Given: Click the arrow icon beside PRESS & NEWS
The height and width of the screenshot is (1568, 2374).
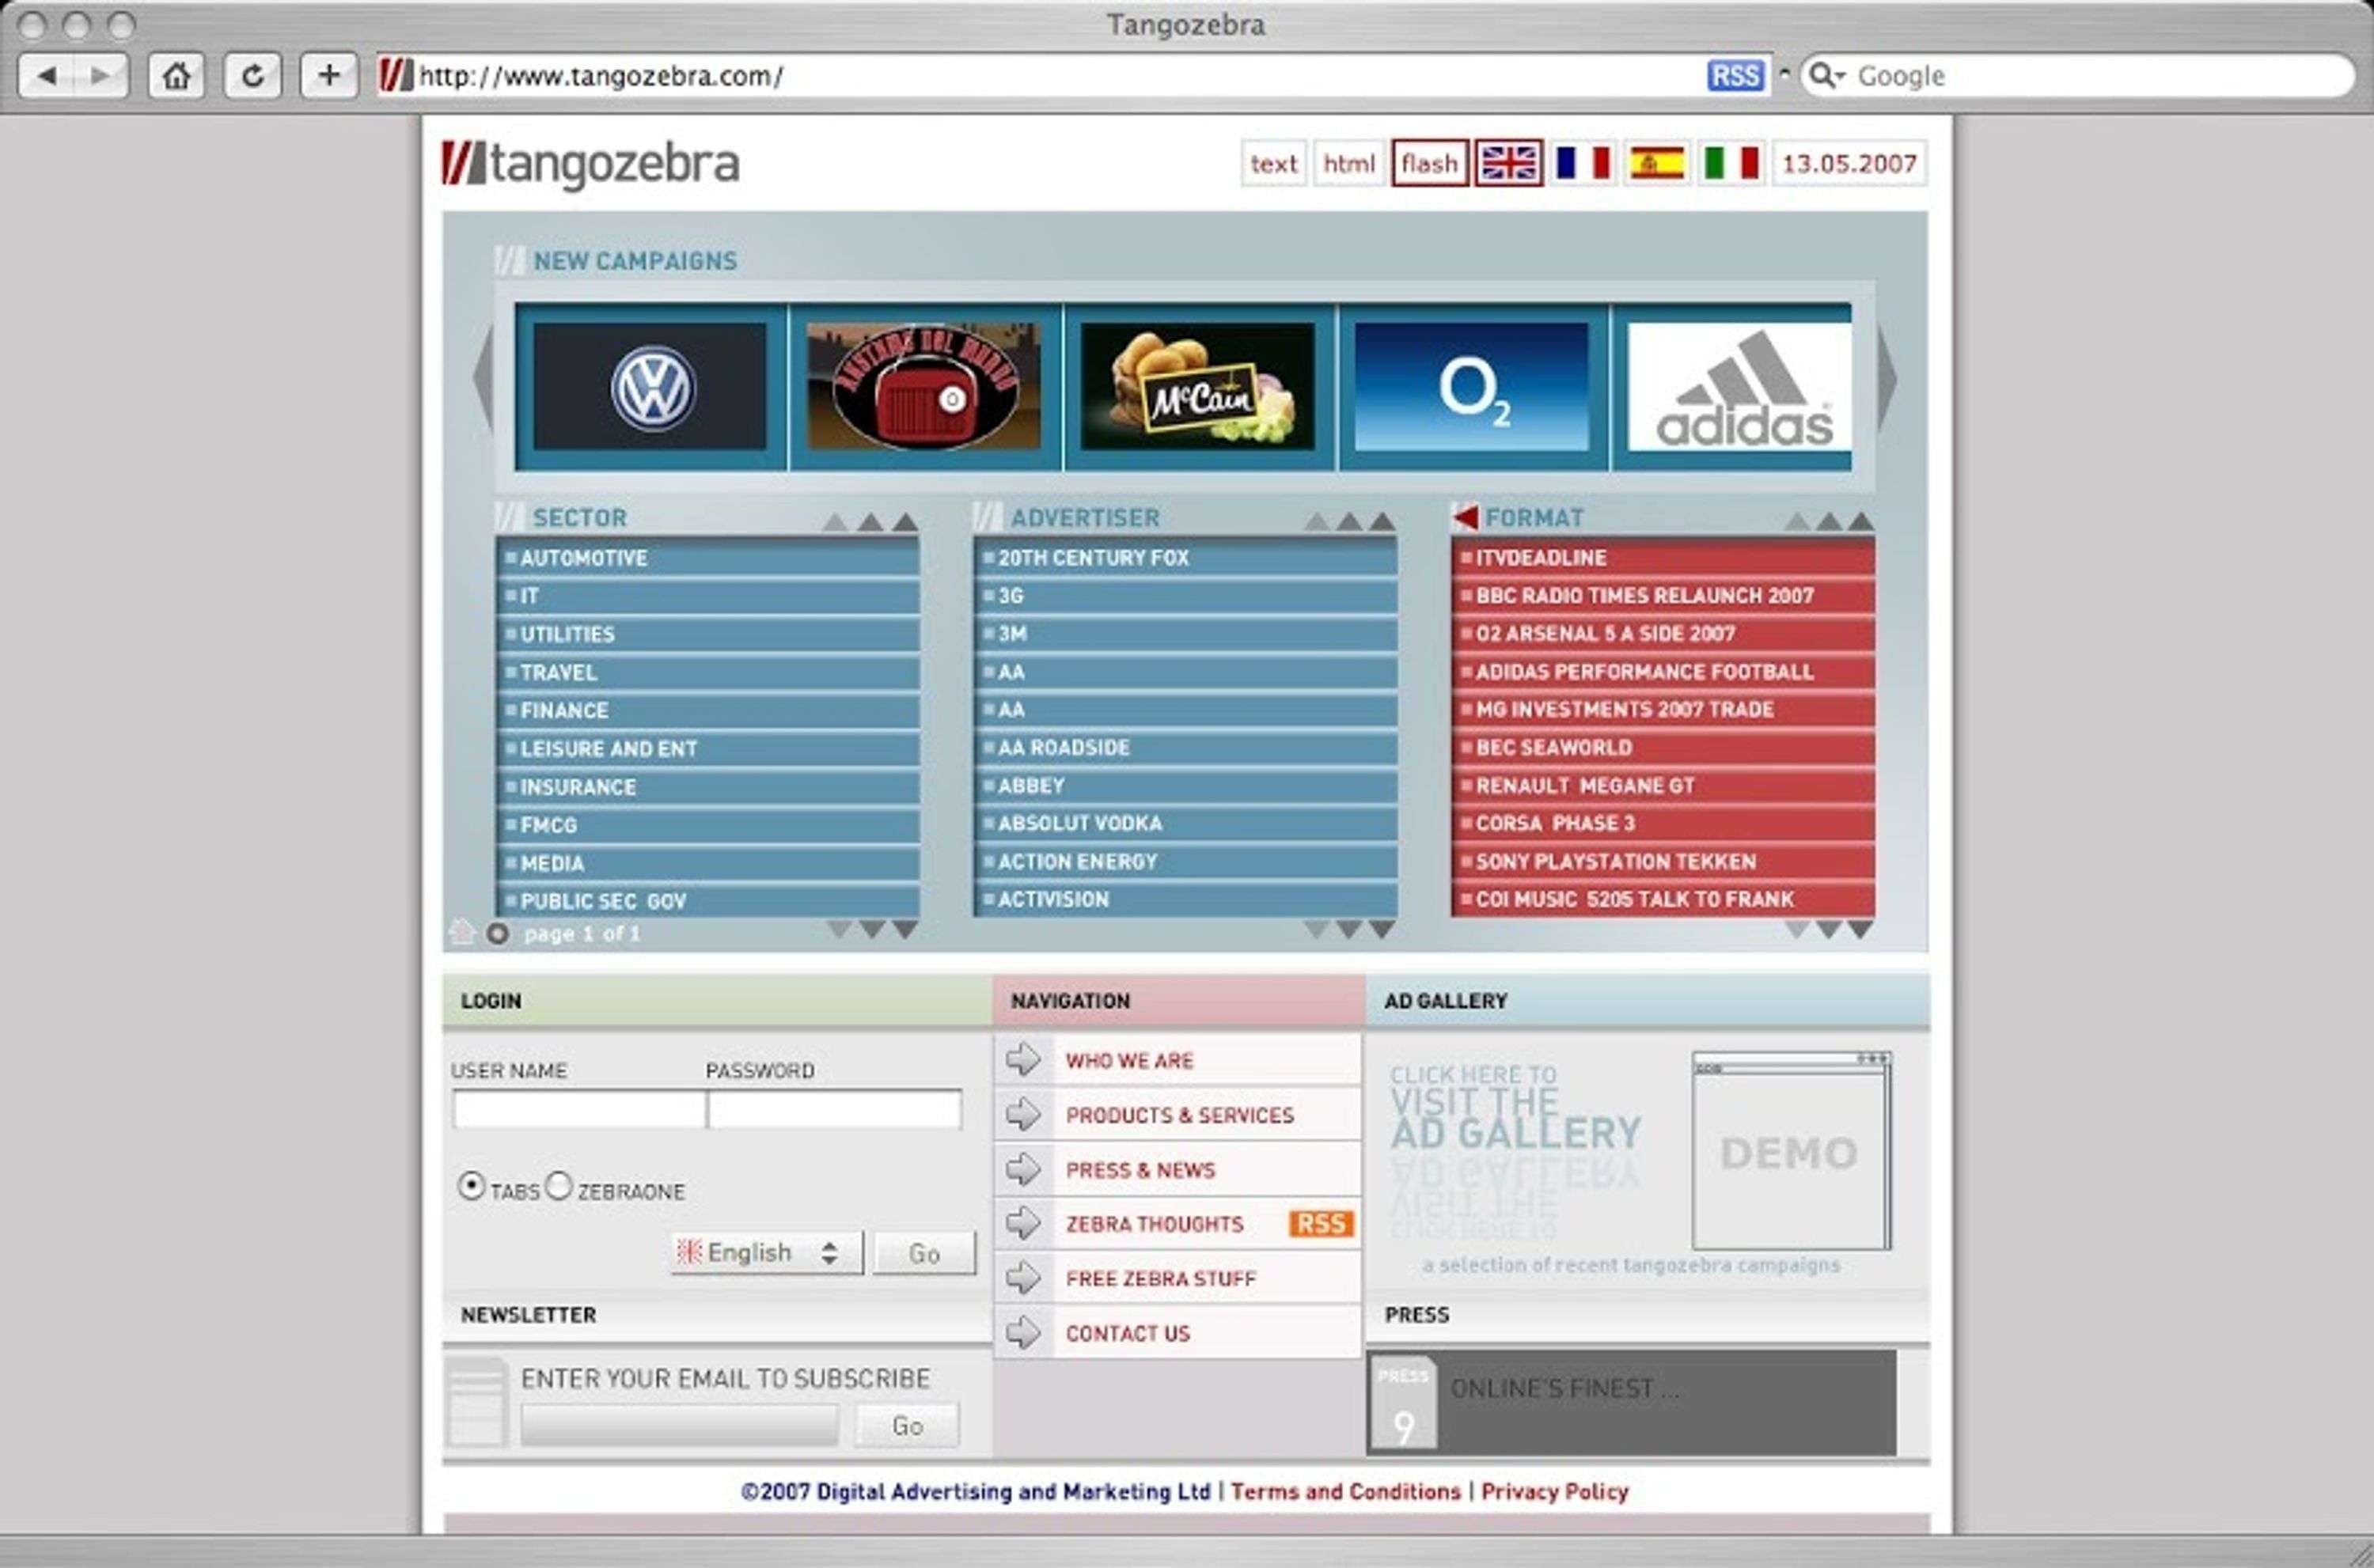Looking at the screenshot, I should click(x=1023, y=1169).
